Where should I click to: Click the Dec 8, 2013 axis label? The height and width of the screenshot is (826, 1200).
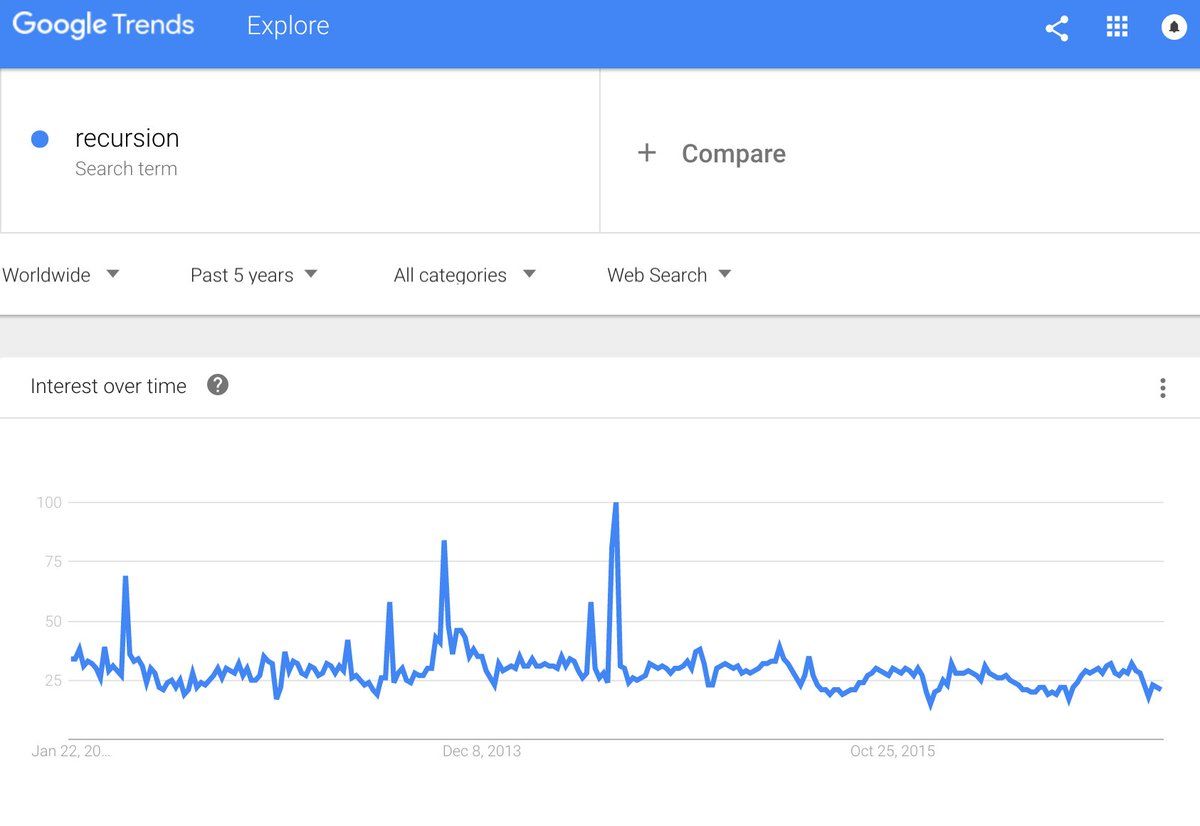coord(482,751)
